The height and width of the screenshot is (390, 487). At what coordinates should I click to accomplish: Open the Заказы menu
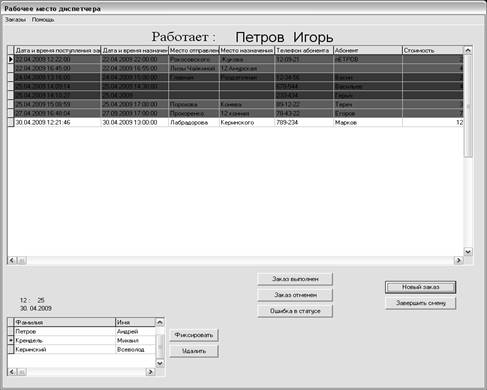(15, 20)
